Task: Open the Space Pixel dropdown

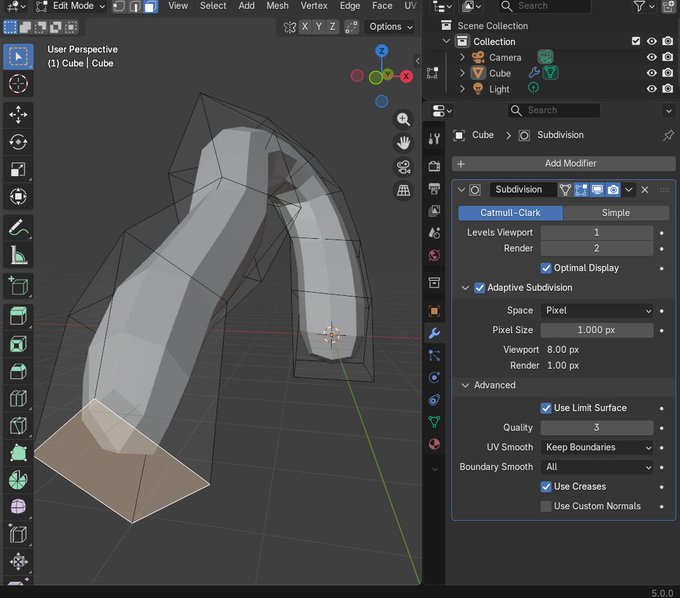Action: coord(597,310)
